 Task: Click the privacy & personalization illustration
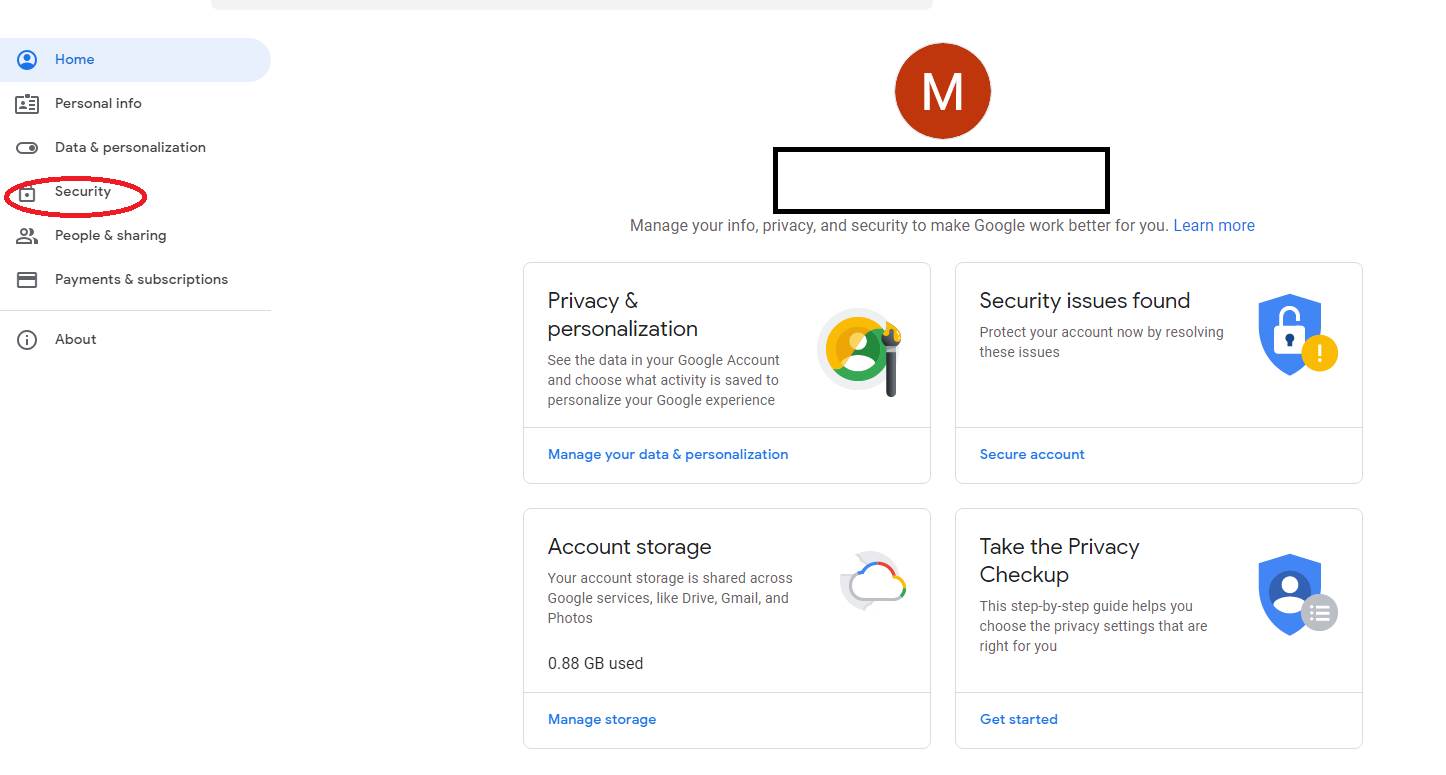[859, 351]
